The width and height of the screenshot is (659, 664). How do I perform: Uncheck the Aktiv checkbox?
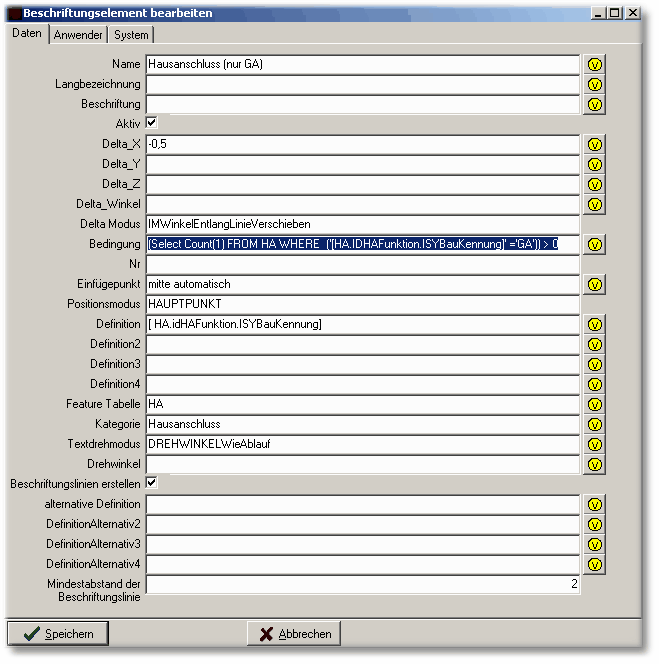pos(152,123)
